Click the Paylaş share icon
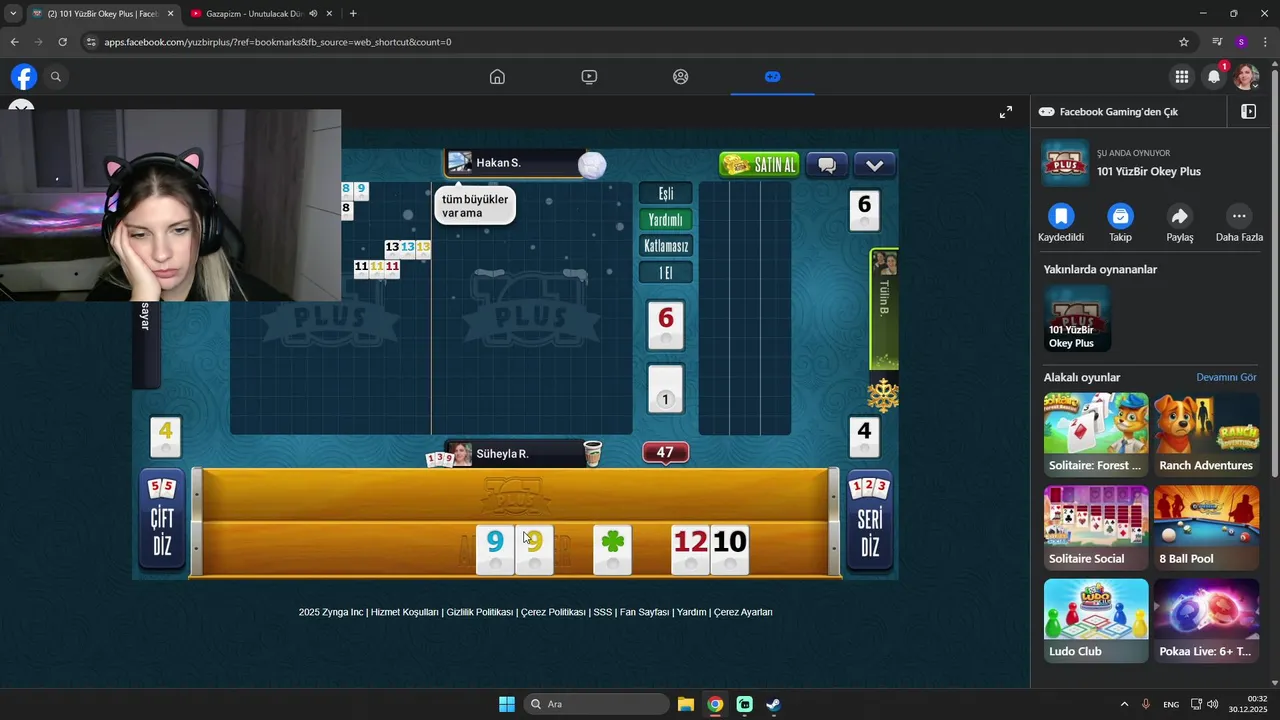The width and height of the screenshot is (1280, 720). point(1180,216)
